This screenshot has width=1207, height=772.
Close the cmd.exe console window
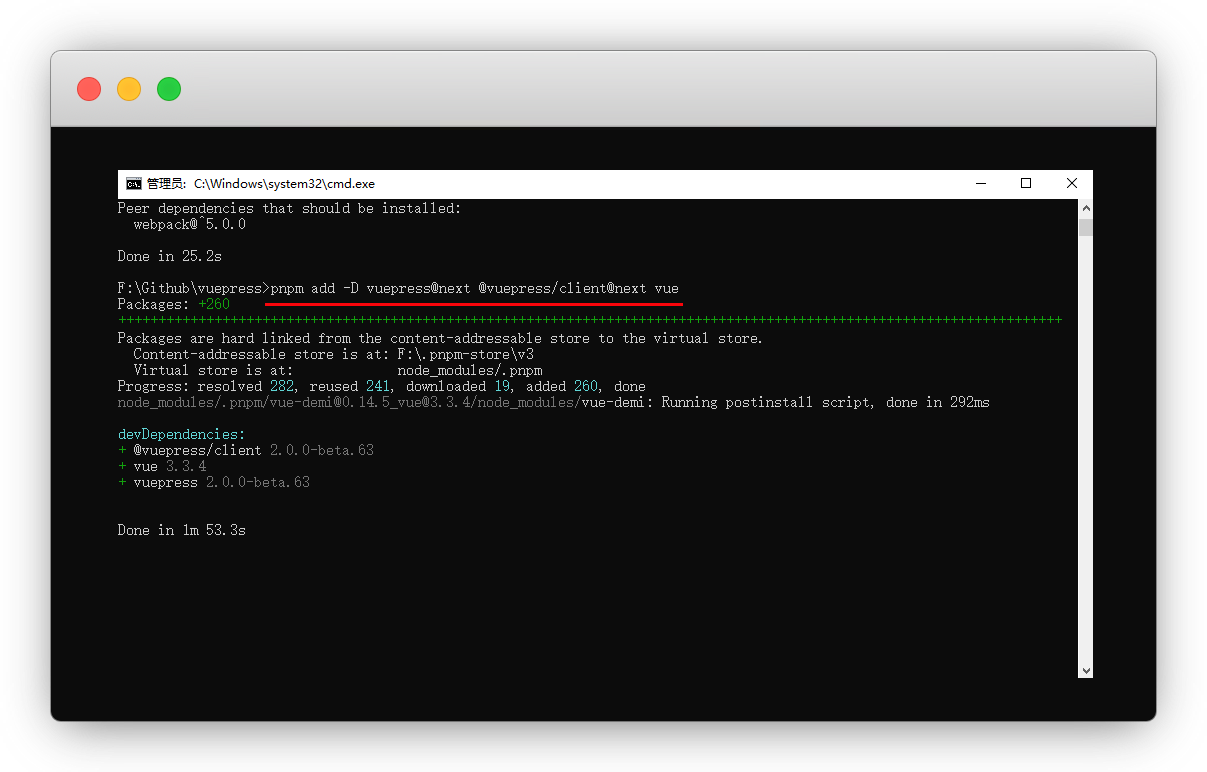click(x=1072, y=184)
